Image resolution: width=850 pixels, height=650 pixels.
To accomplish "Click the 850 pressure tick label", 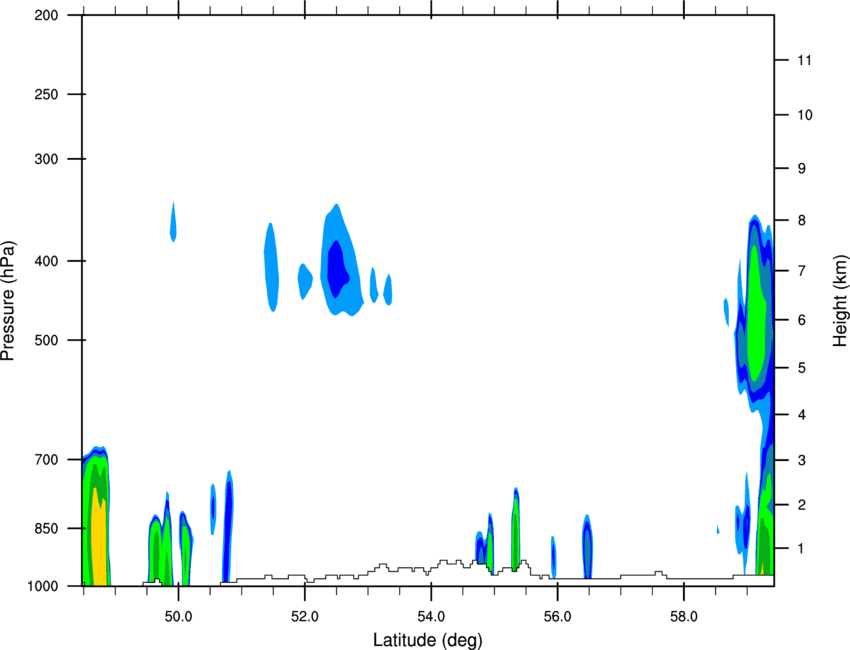I will click(x=46, y=528).
